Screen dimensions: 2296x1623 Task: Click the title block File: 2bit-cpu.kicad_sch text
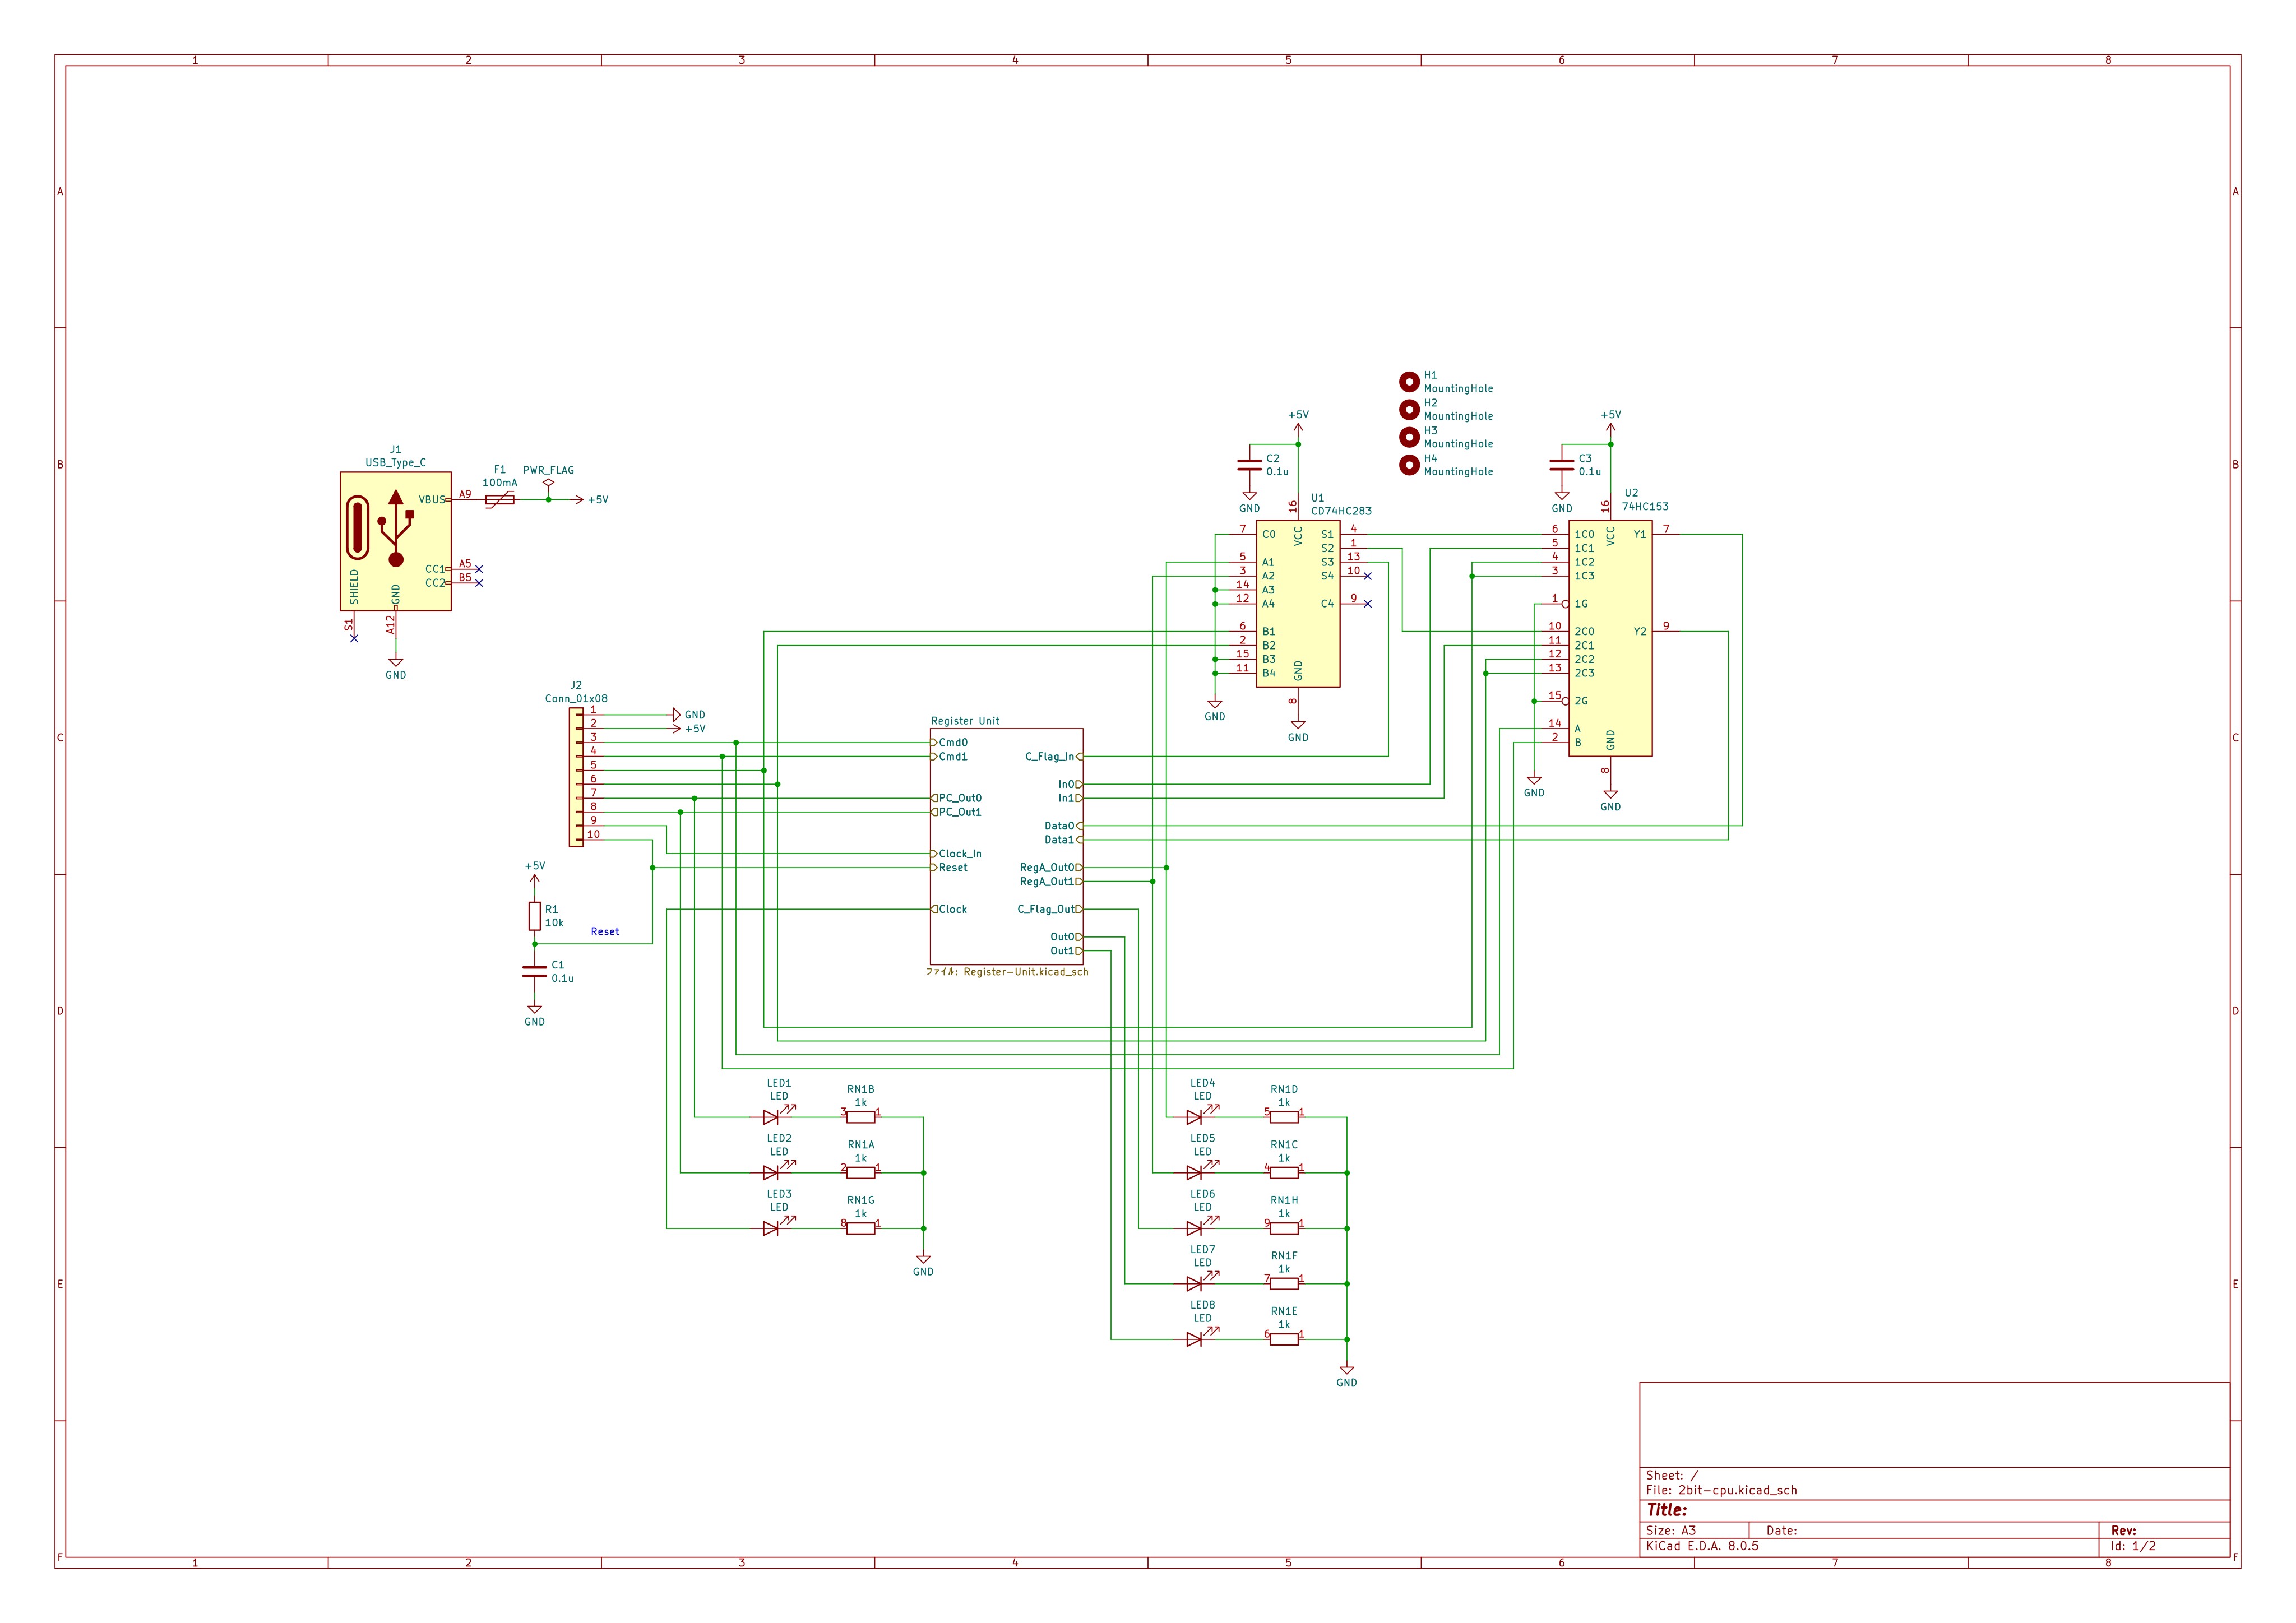click(x=1721, y=1490)
